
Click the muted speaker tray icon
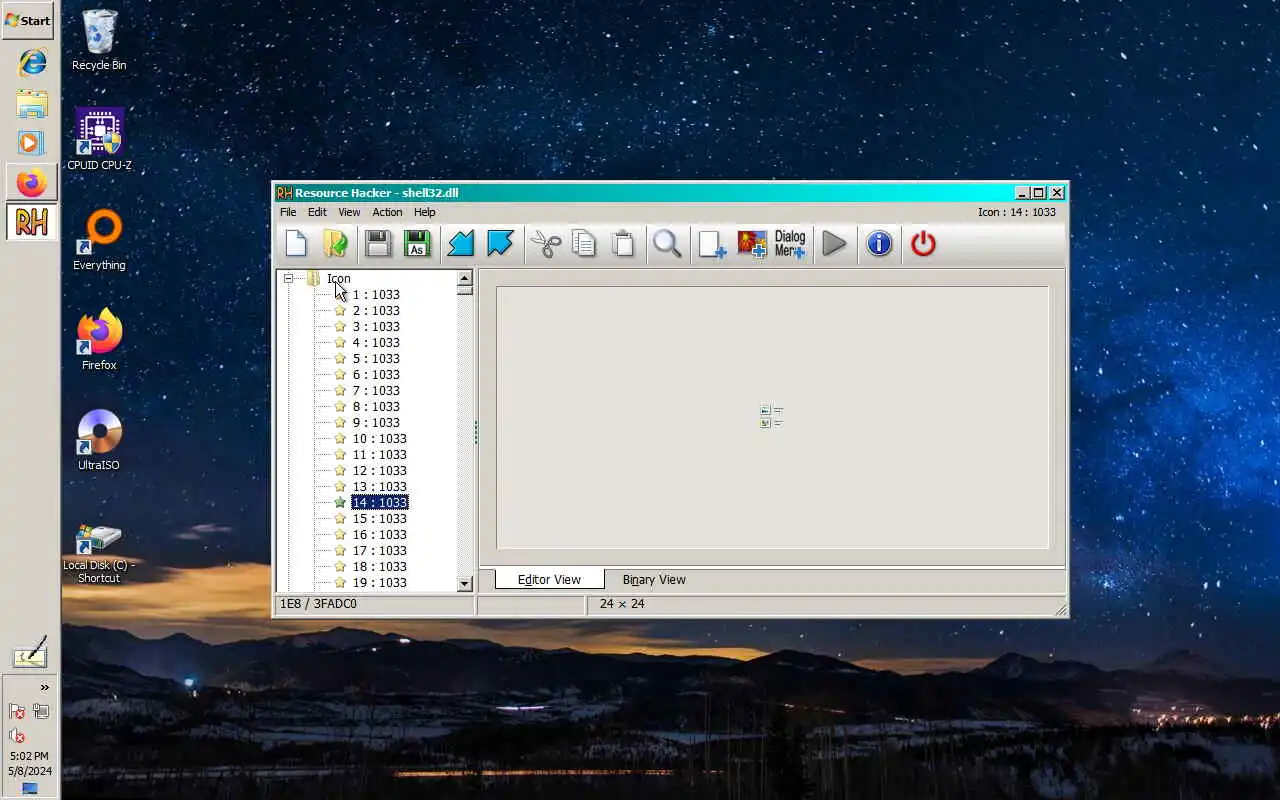[x=17, y=736]
